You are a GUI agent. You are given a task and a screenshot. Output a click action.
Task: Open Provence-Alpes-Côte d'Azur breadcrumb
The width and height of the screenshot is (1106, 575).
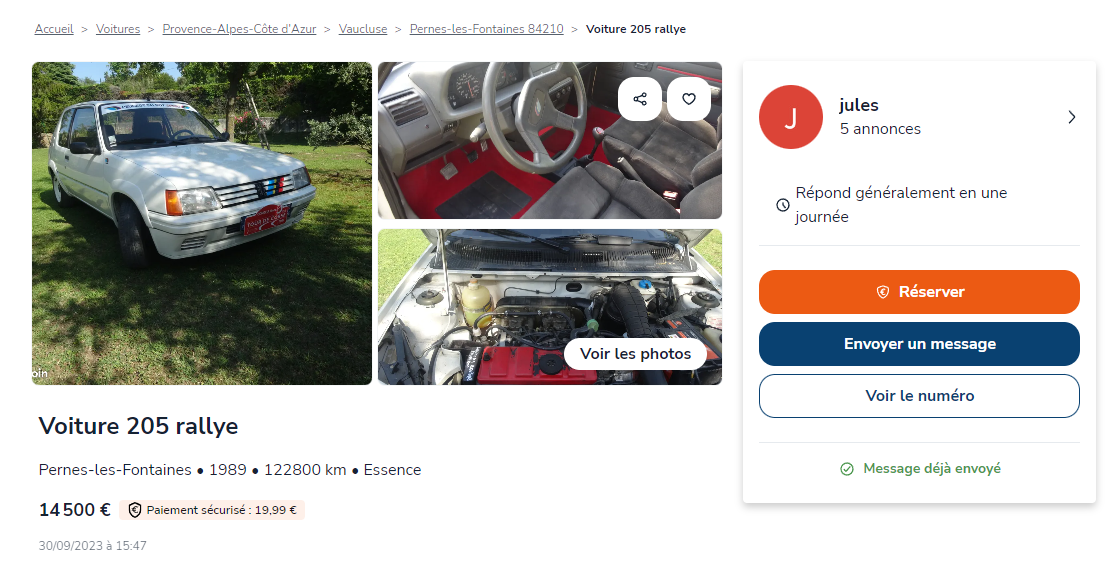(x=239, y=29)
